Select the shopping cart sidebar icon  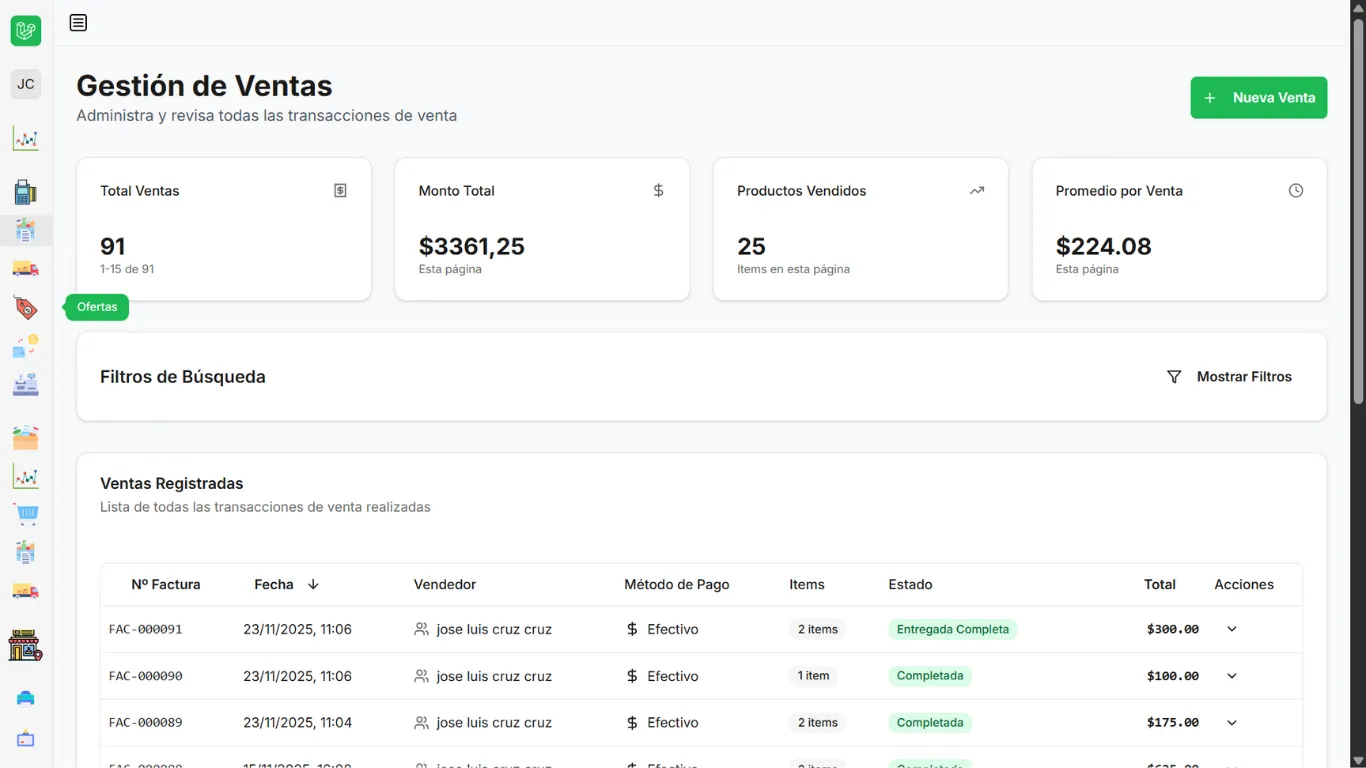coord(26,515)
